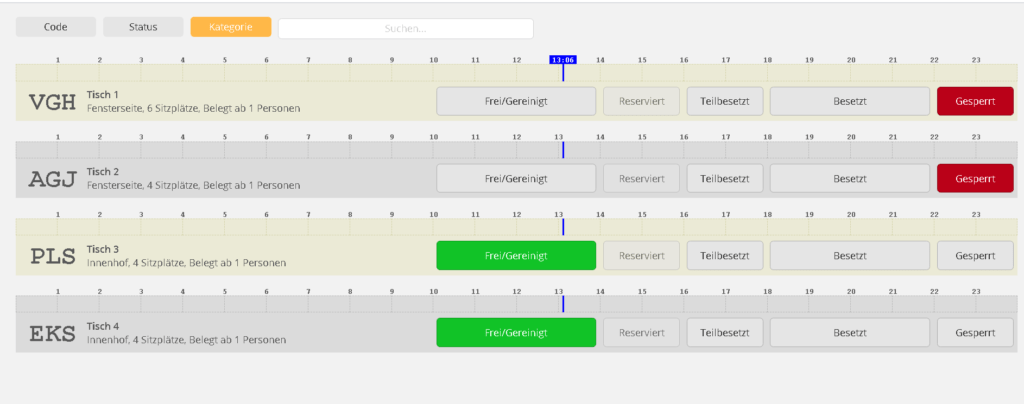Screen dimensions: 1024x404
Task: Mark Tisch 1 as Reserviert
Action: pos(641,101)
